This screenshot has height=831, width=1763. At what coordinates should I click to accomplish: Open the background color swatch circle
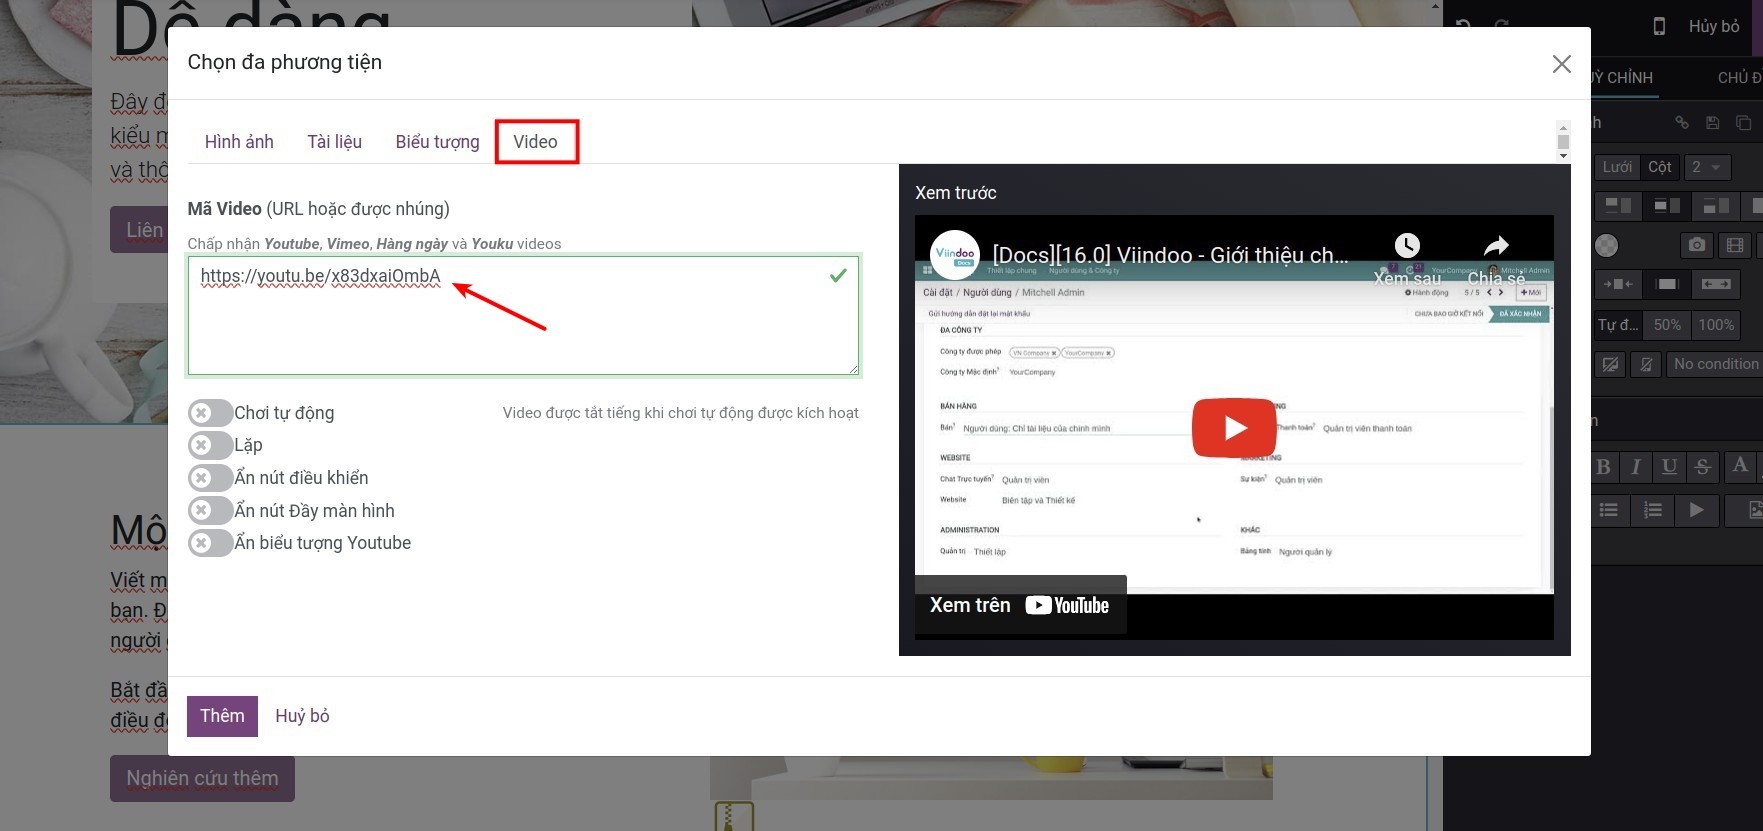click(x=1606, y=245)
